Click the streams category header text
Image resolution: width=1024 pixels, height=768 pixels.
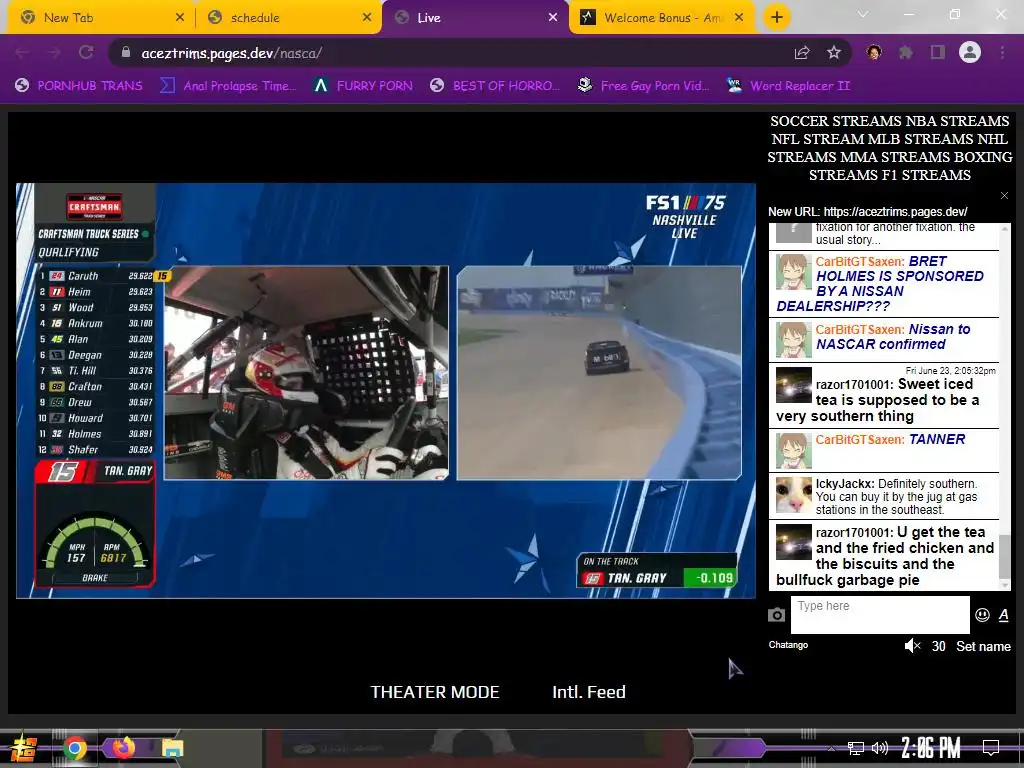889,148
